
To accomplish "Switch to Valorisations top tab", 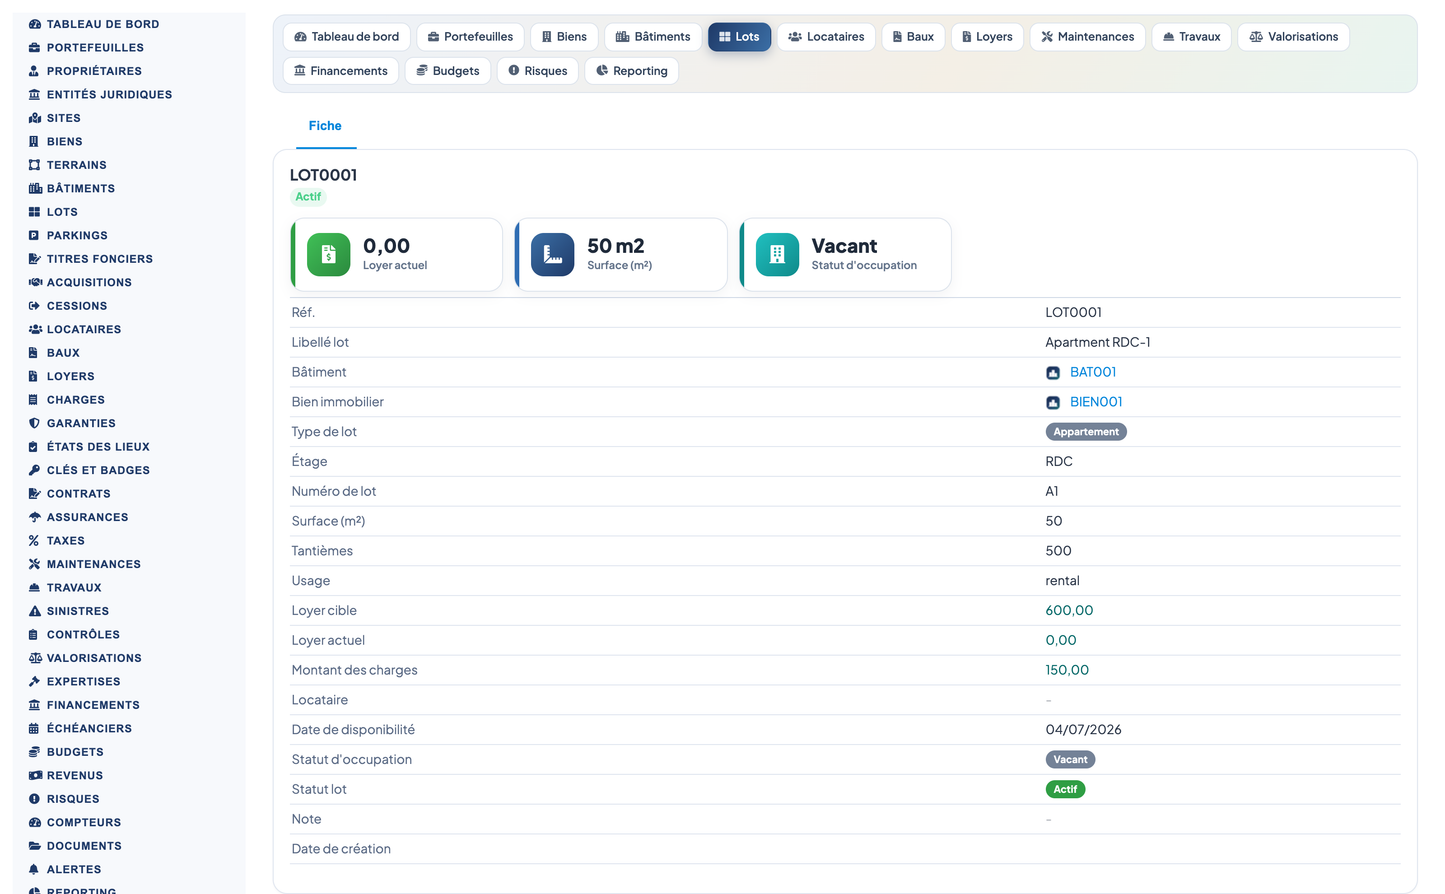I will coord(1293,37).
